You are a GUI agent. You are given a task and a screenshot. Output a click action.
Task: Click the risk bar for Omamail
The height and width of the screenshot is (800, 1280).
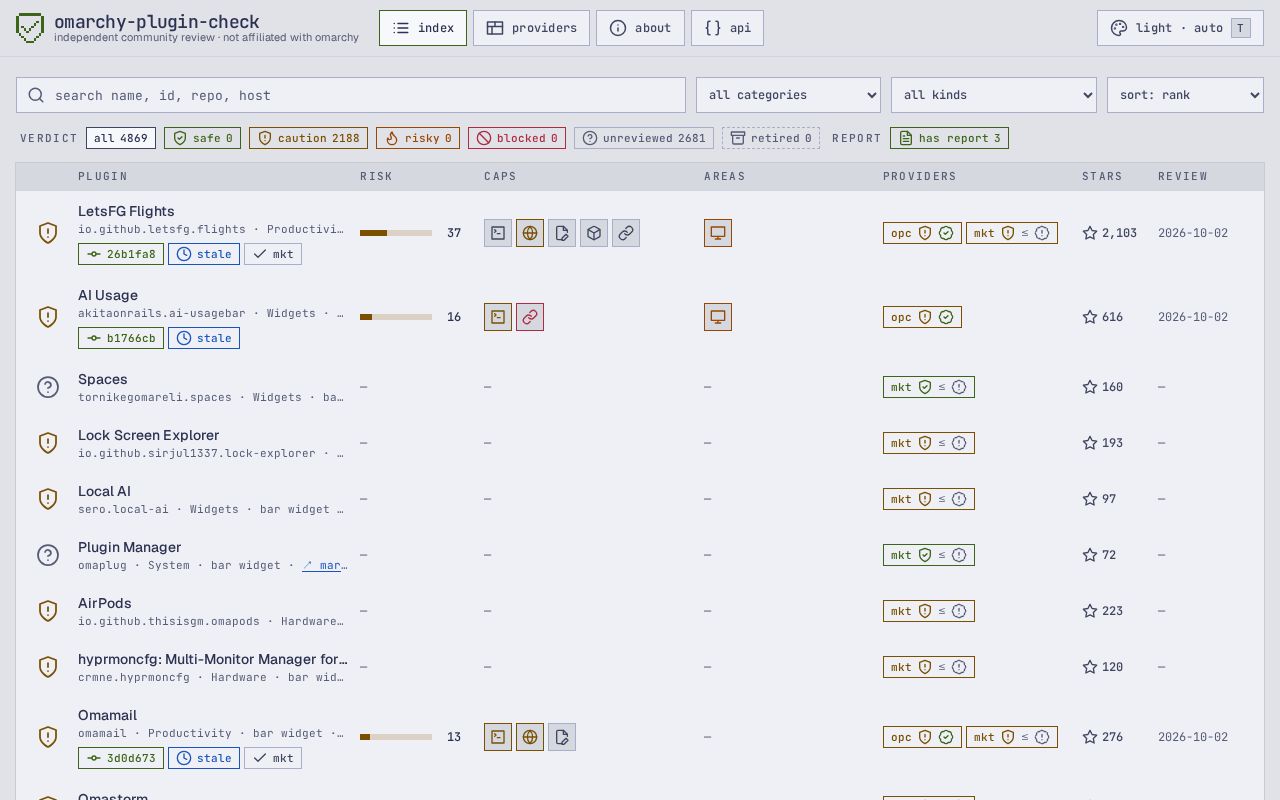396,737
